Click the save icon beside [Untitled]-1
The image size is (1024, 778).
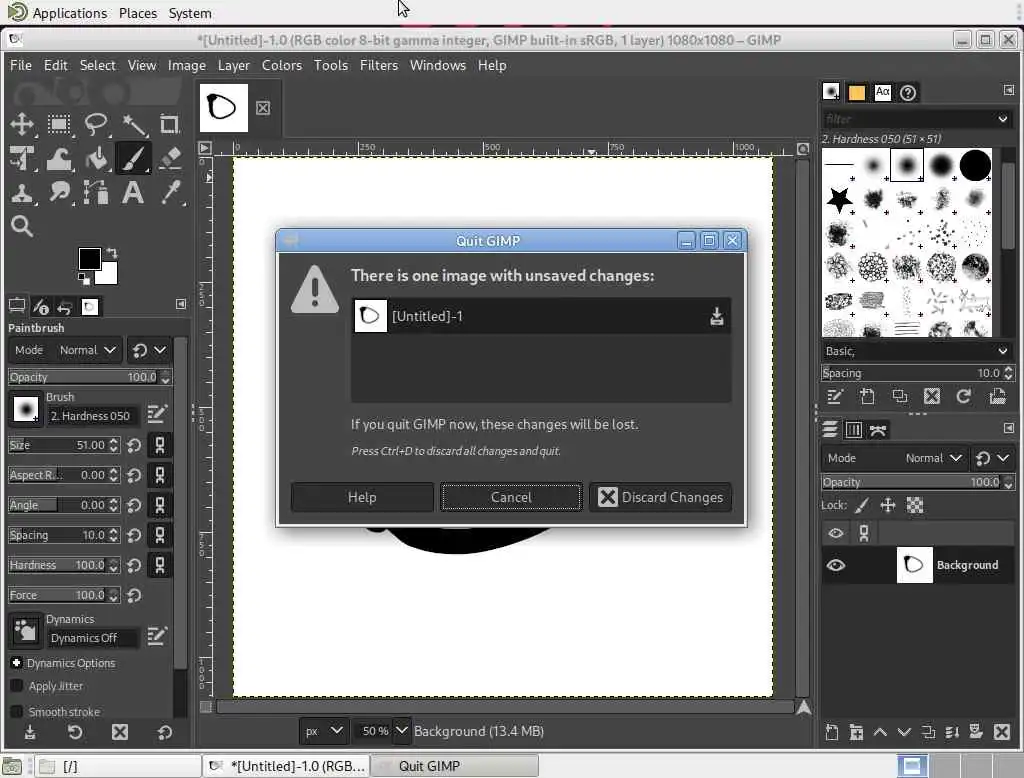716,316
